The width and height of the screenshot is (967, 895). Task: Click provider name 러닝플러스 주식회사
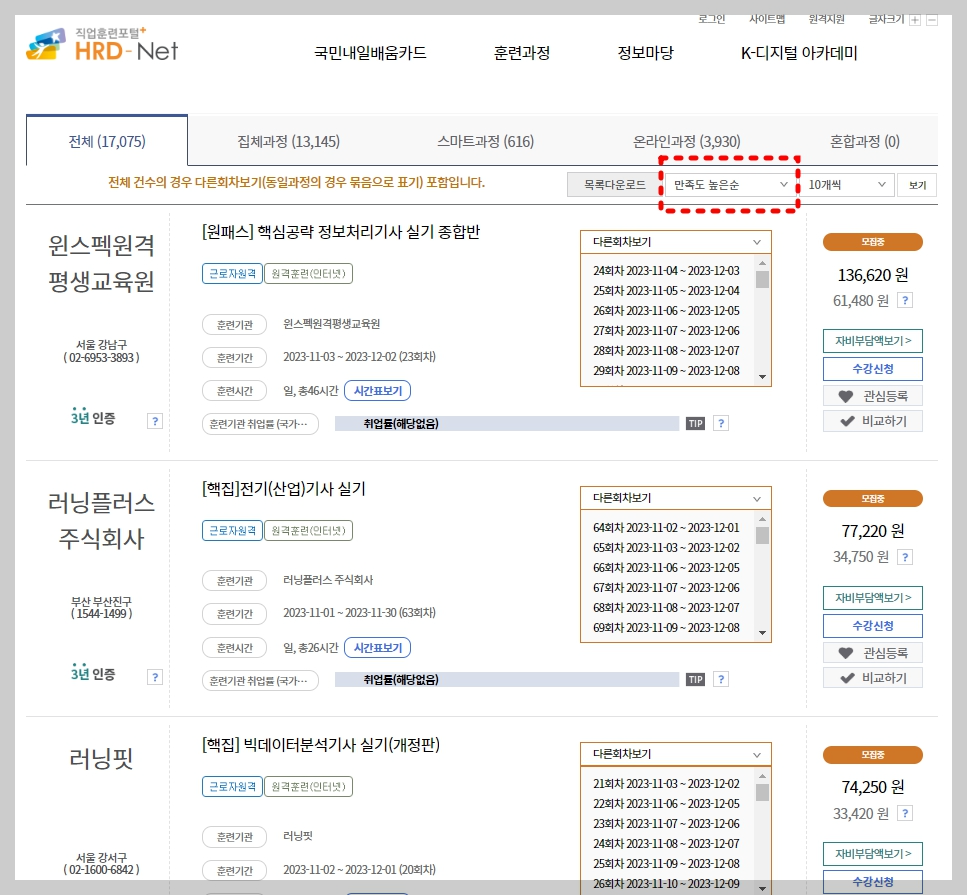point(101,521)
